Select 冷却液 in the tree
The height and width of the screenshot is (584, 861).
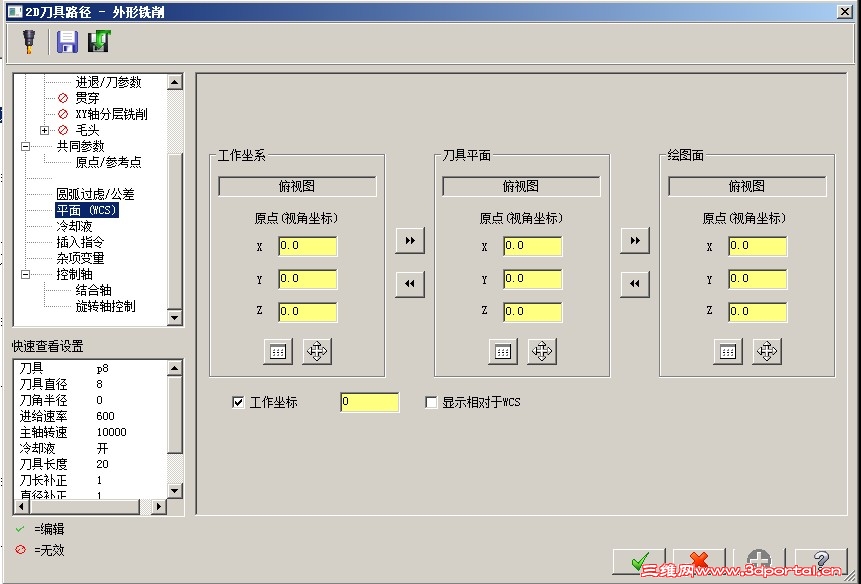coord(74,226)
